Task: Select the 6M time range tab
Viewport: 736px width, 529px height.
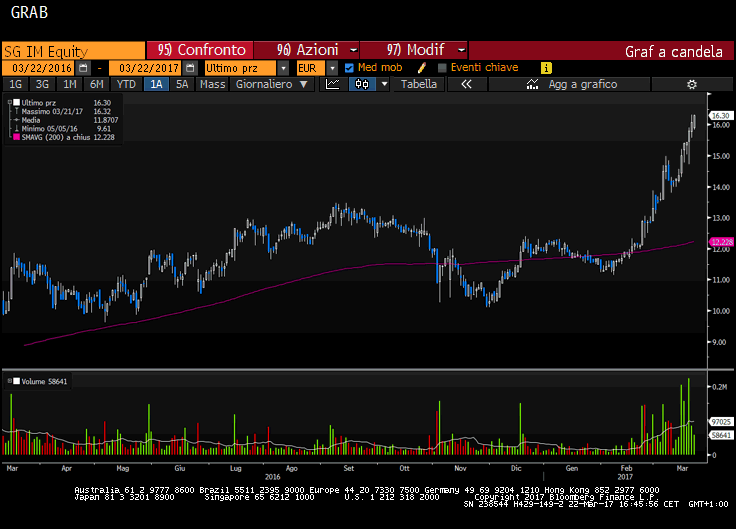Action: (x=97, y=85)
